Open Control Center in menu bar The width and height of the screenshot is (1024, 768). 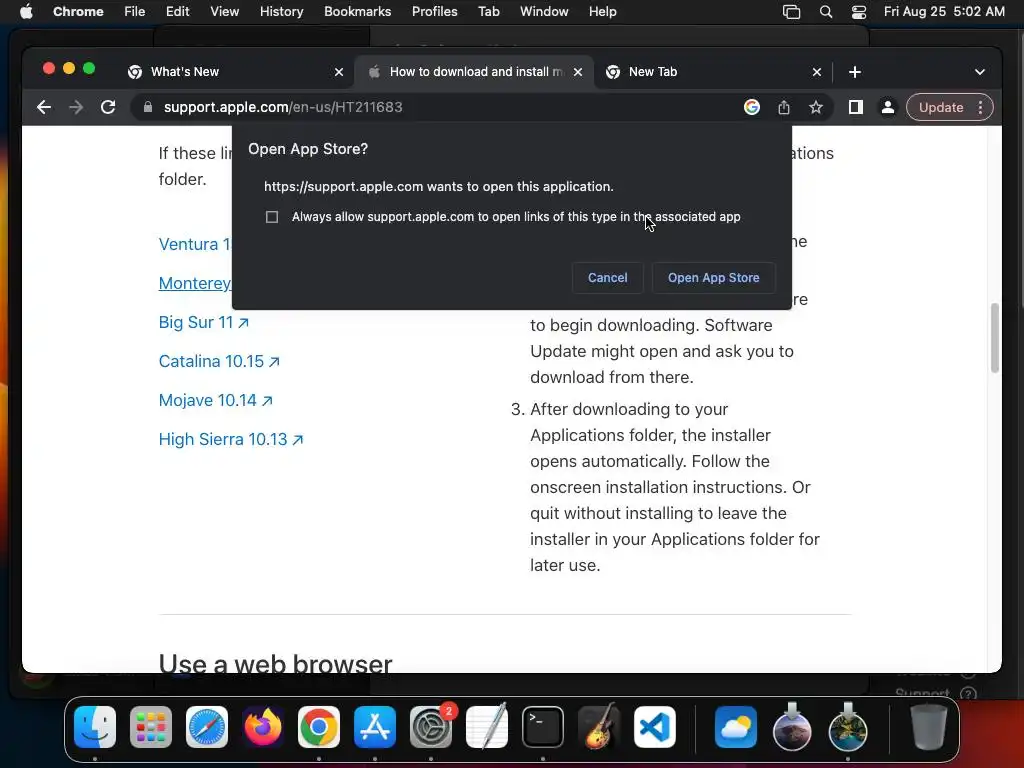pos(859,11)
